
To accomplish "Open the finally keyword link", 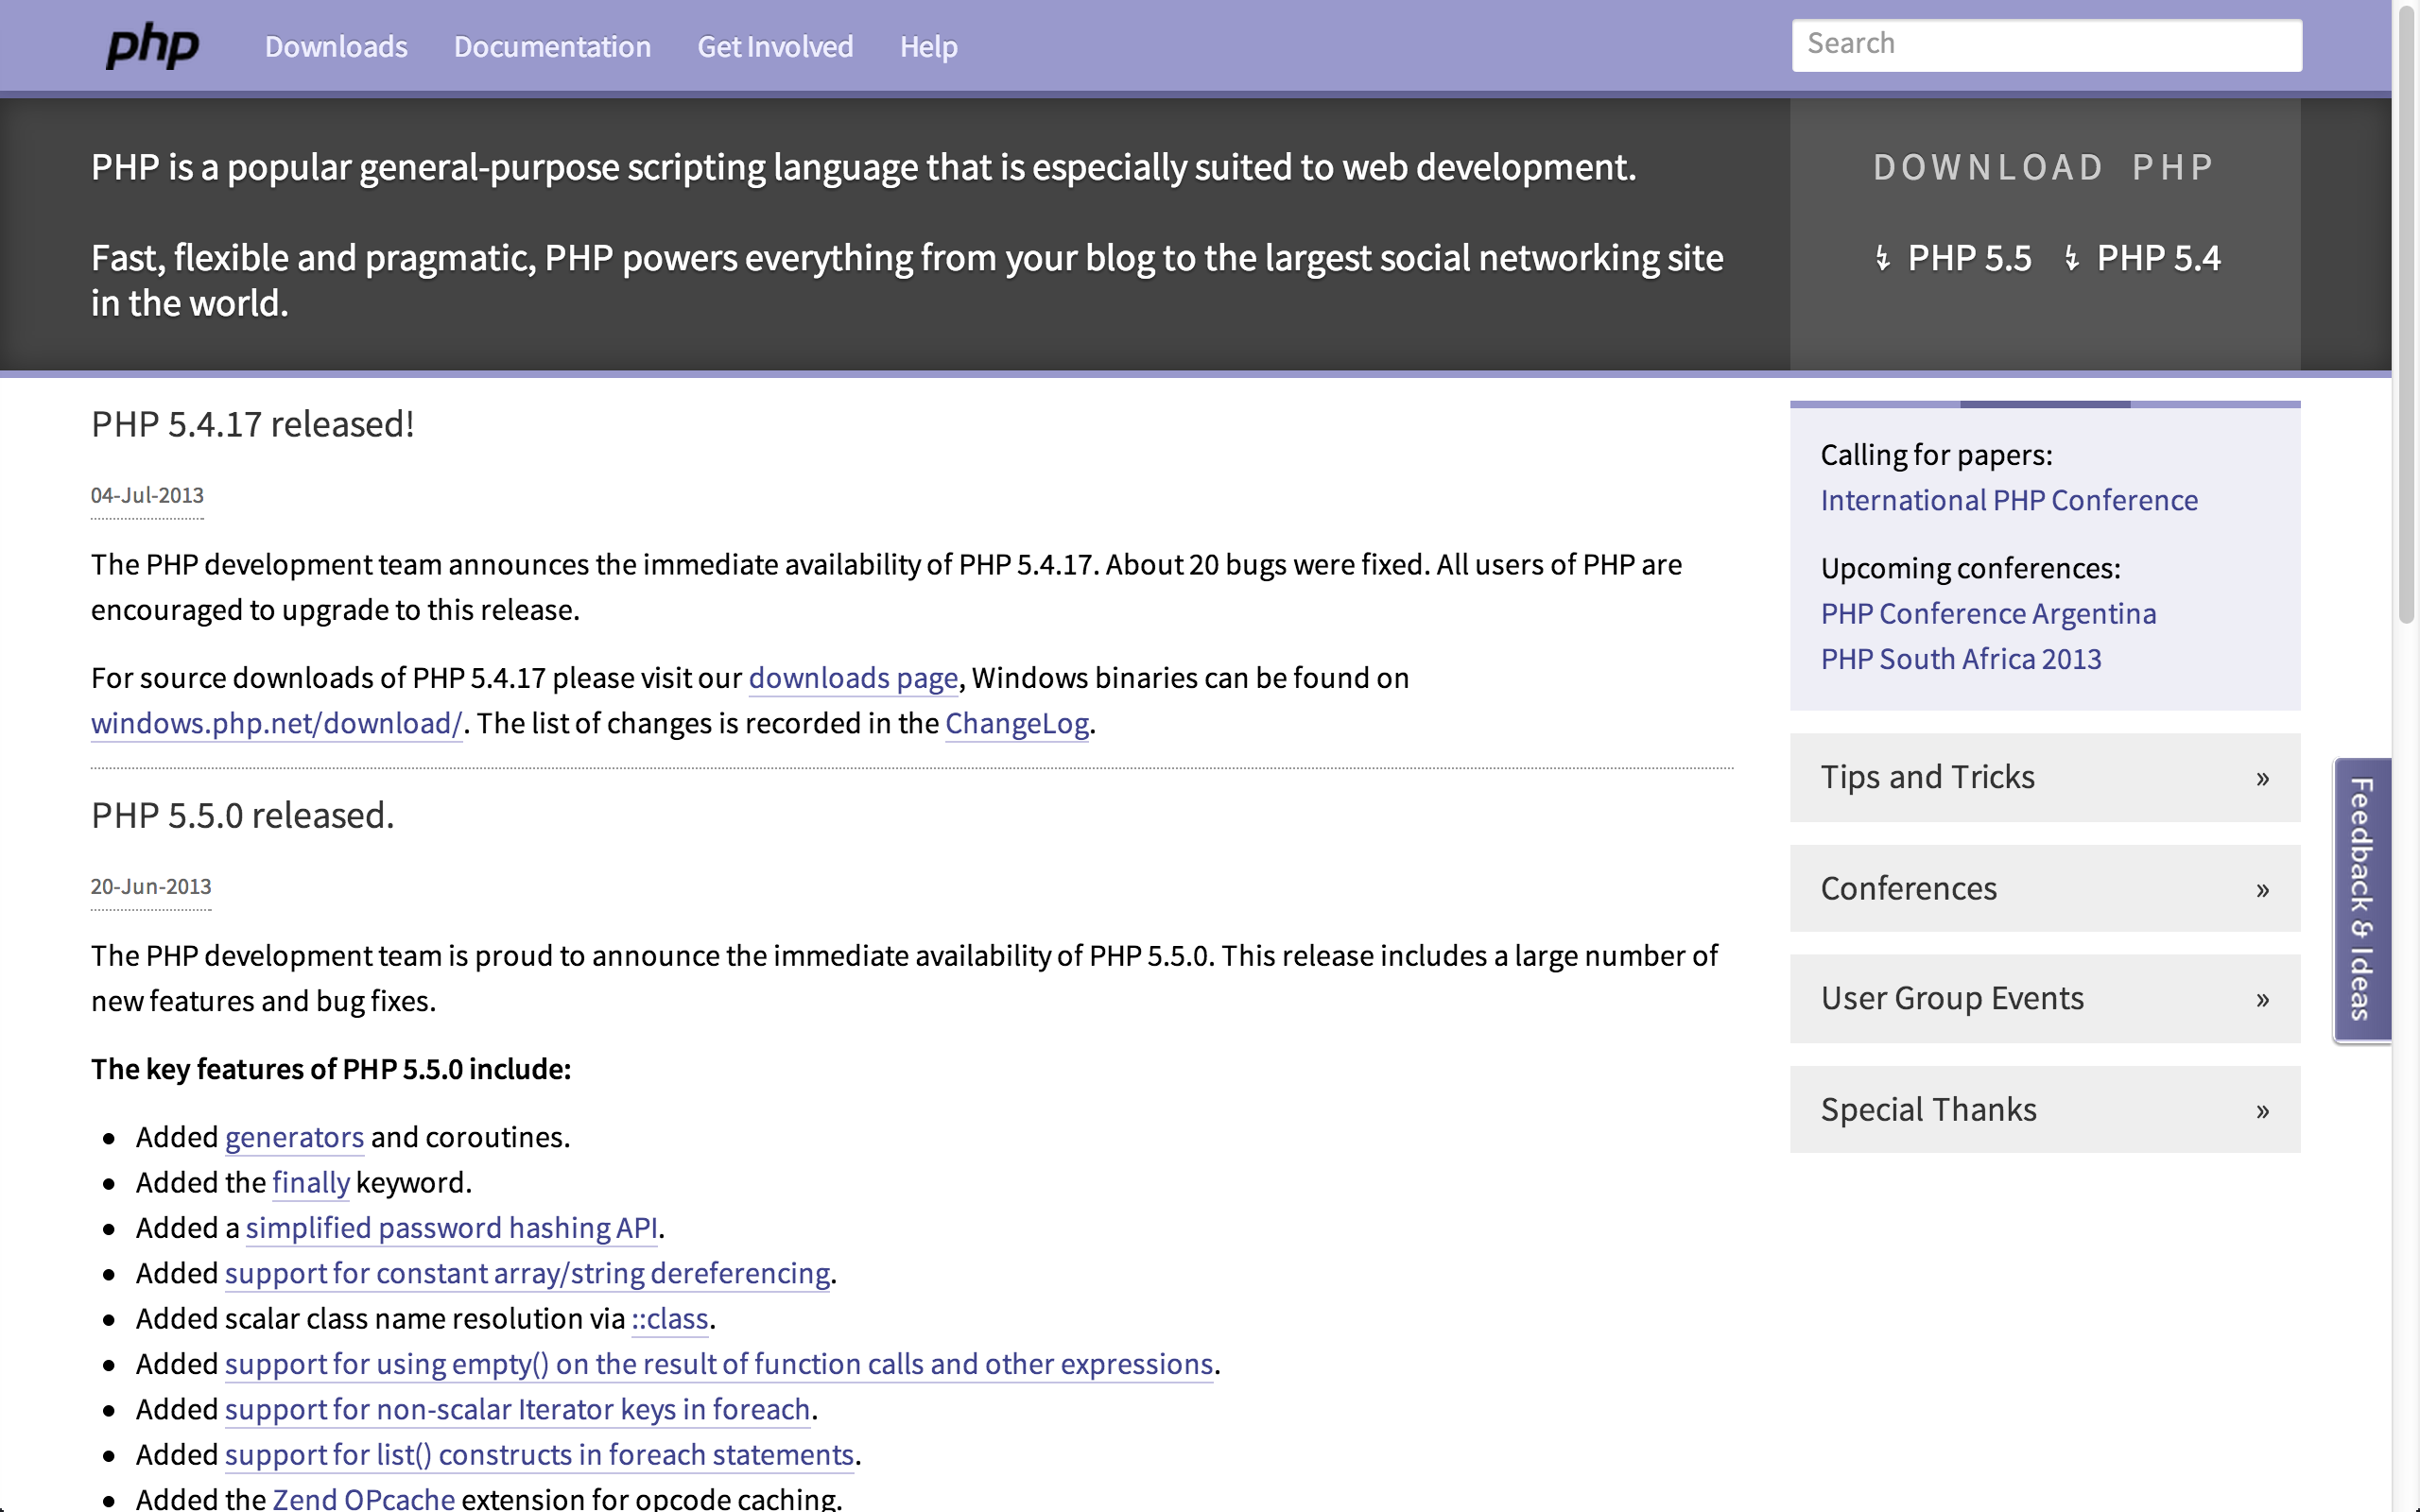I will (311, 1182).
